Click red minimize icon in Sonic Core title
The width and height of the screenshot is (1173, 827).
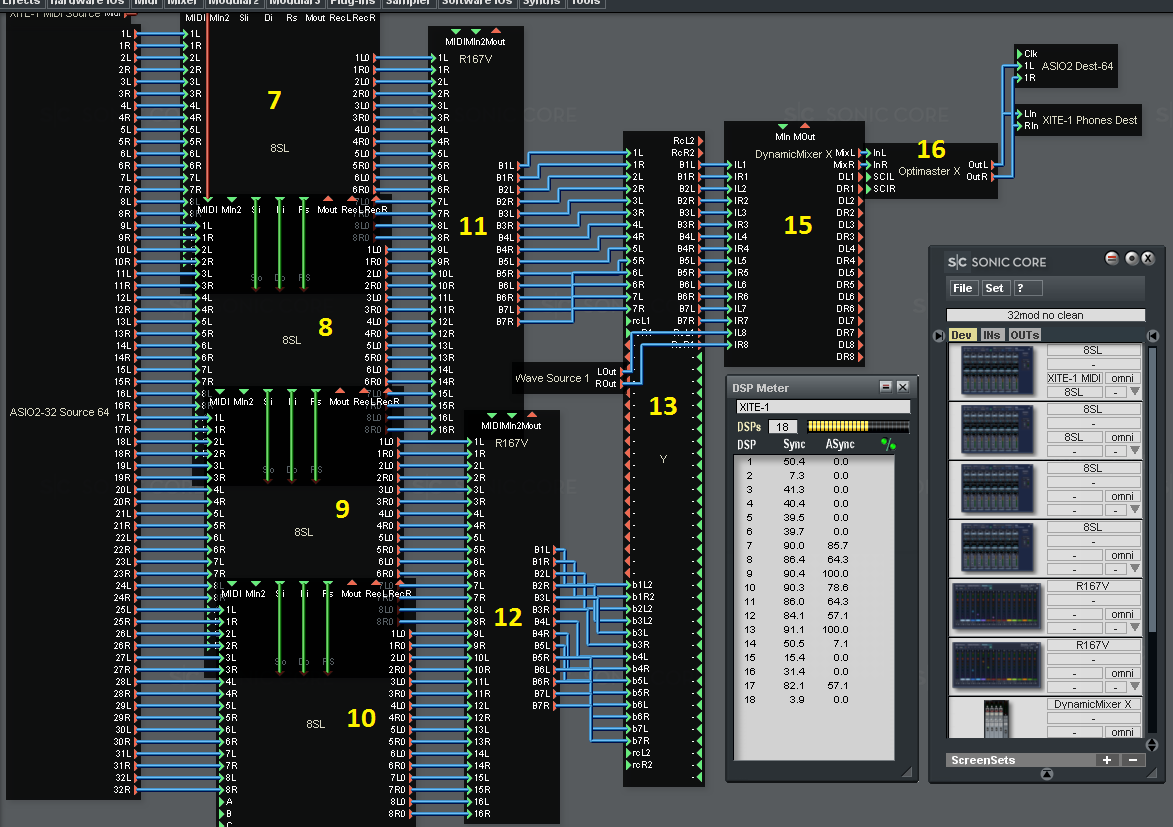click(x=1112, y=258)
